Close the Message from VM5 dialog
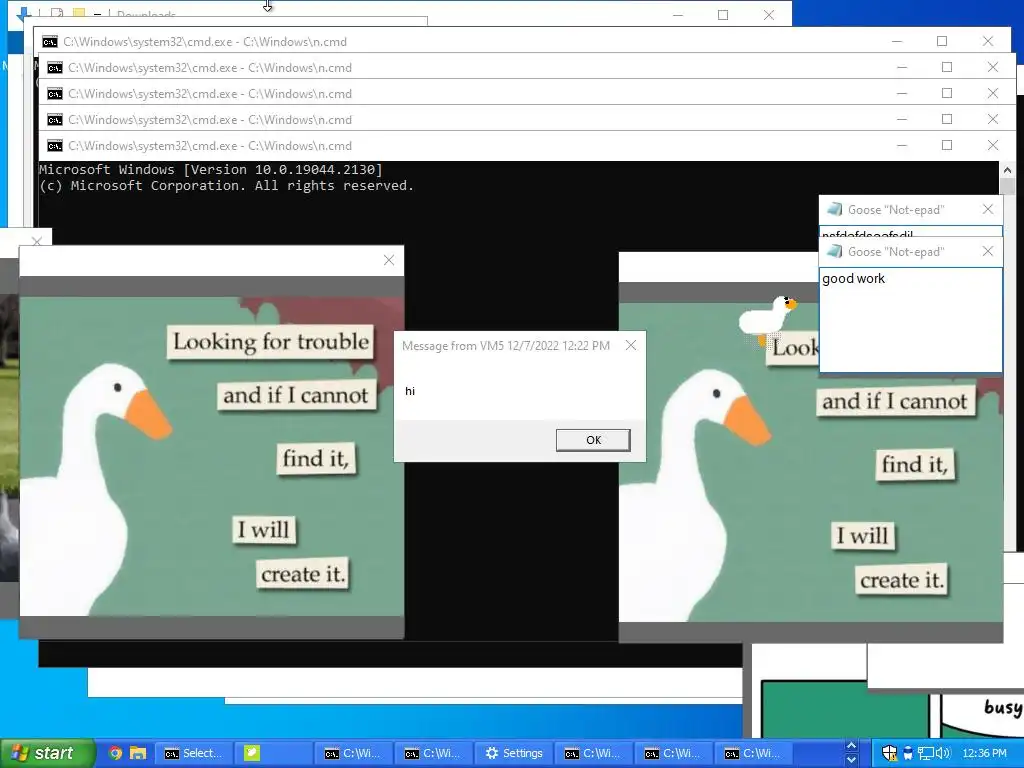 pos(631,345)
